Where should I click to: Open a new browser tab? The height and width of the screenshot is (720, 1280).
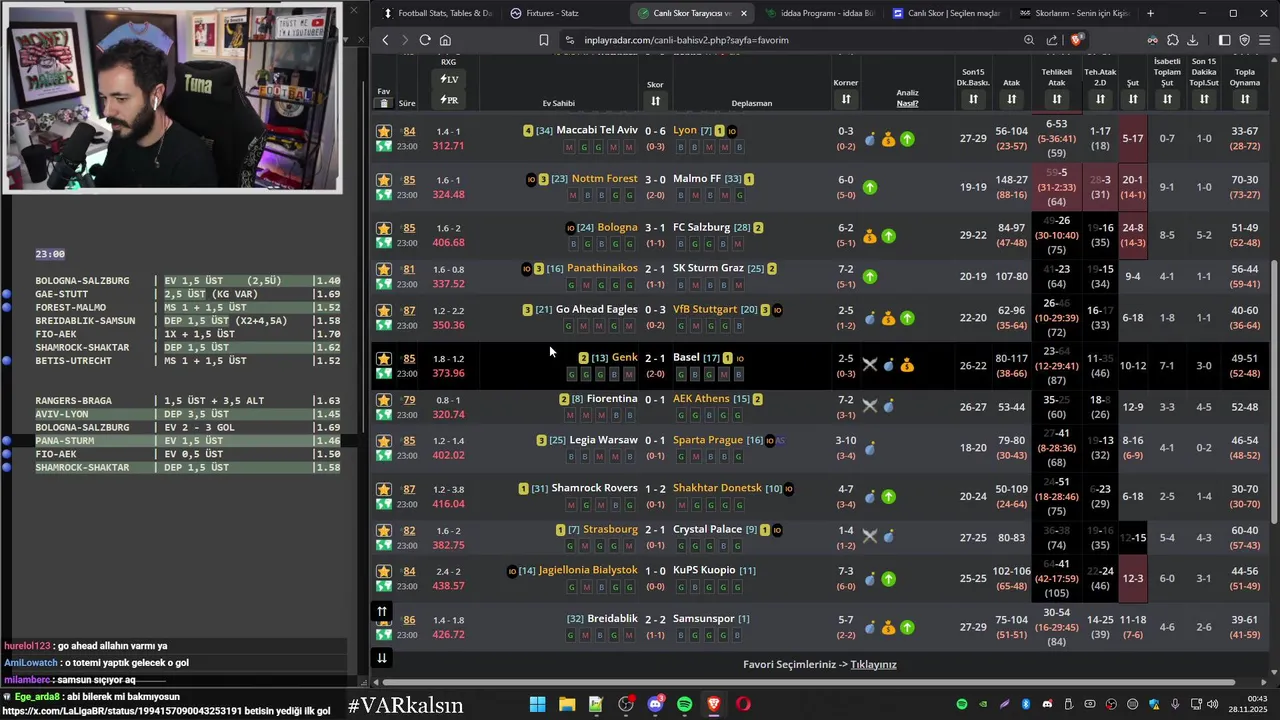[x=1150, y=13]
